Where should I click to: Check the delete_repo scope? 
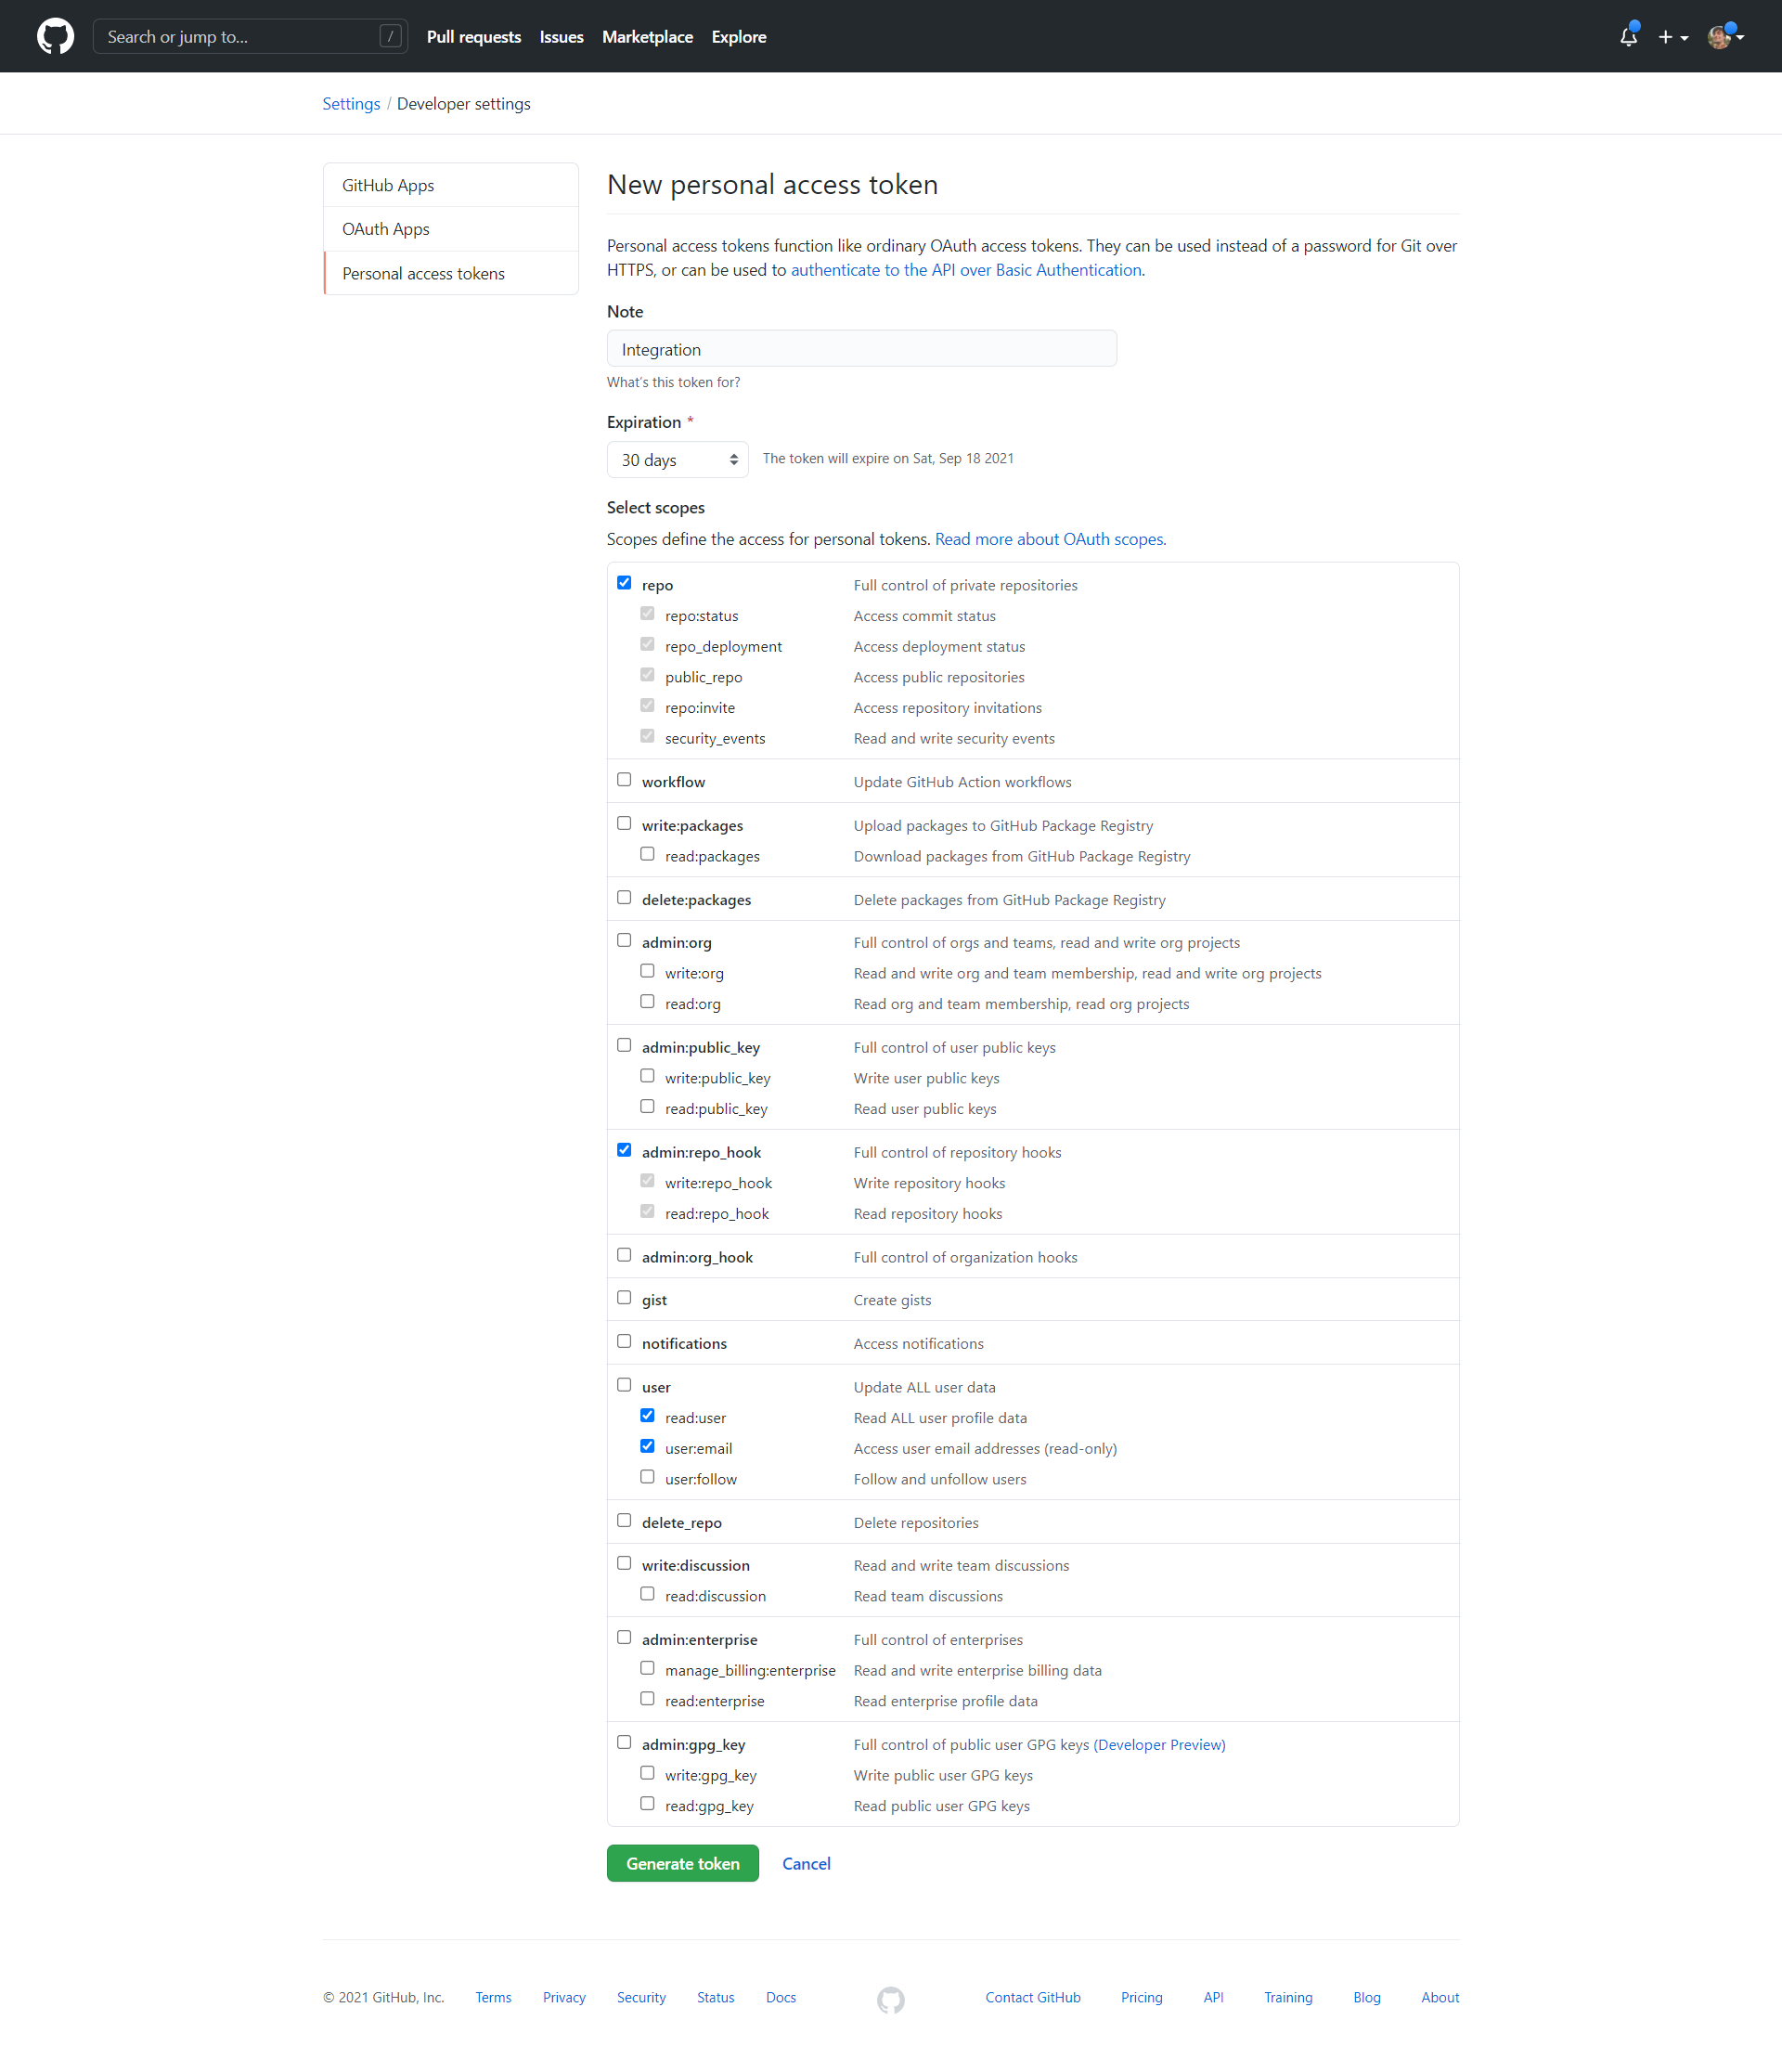(624, 1520)
